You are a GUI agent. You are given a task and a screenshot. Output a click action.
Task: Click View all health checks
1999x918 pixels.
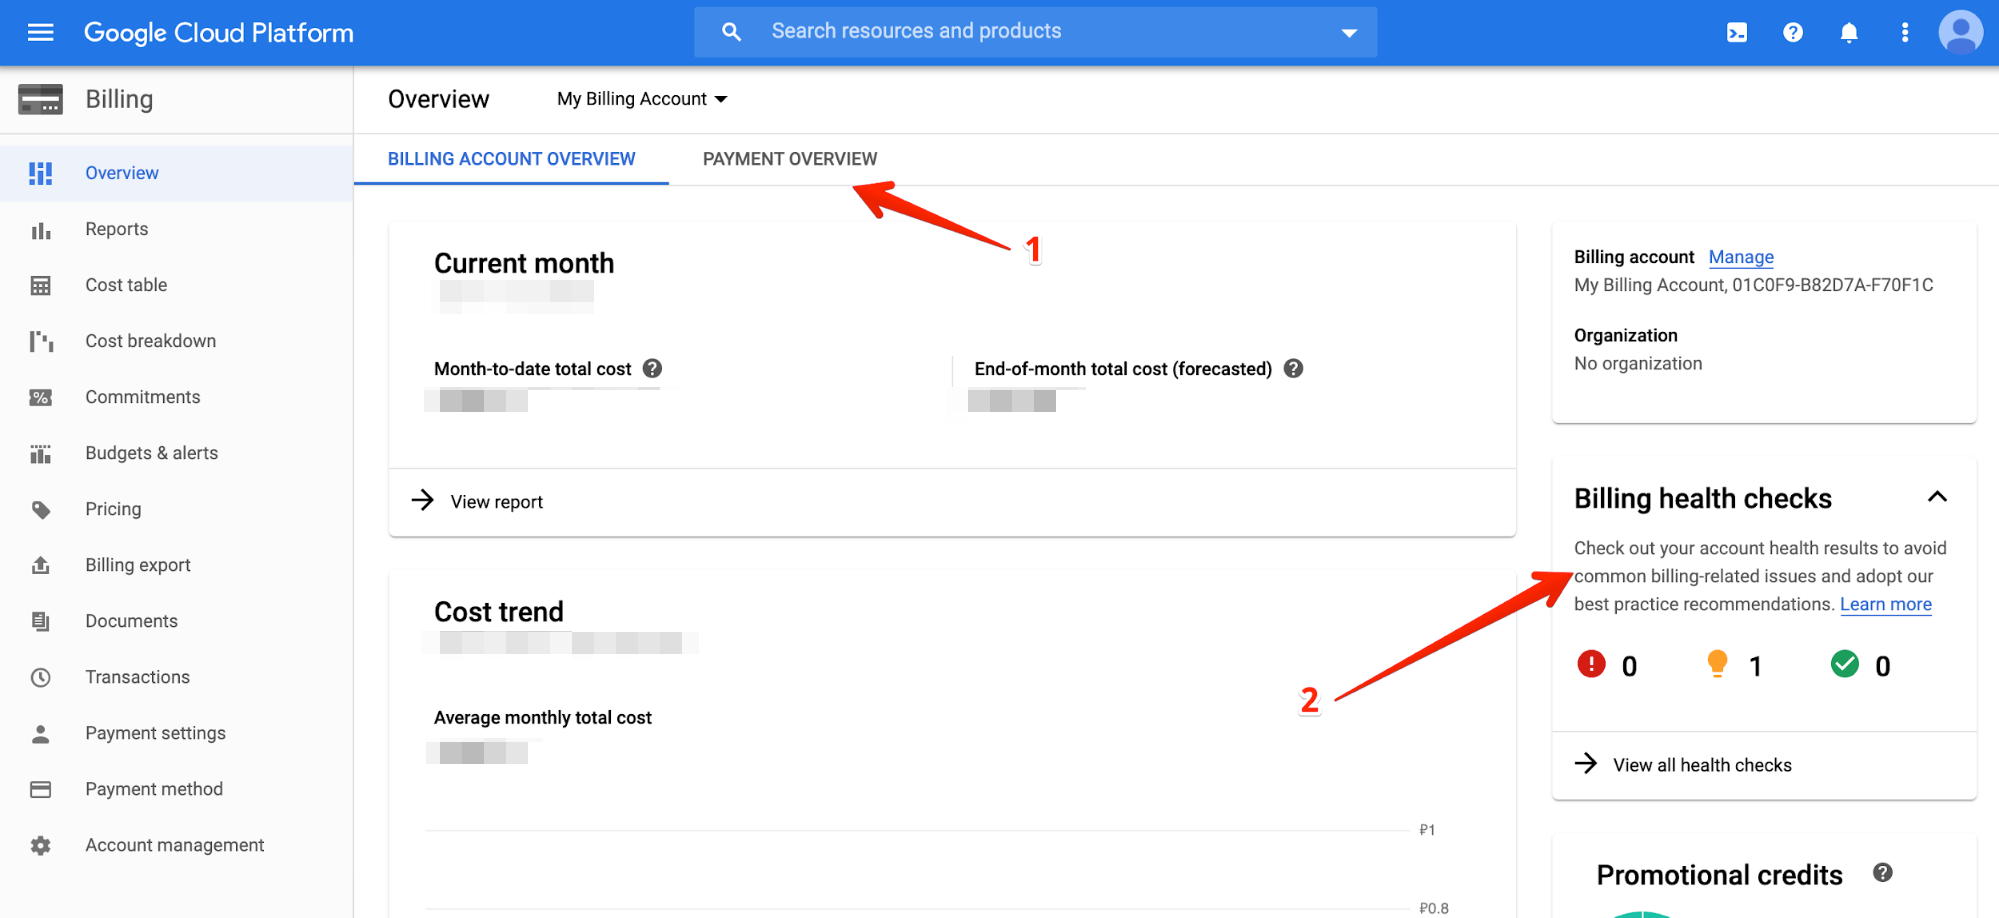[x=1683, y=765]
